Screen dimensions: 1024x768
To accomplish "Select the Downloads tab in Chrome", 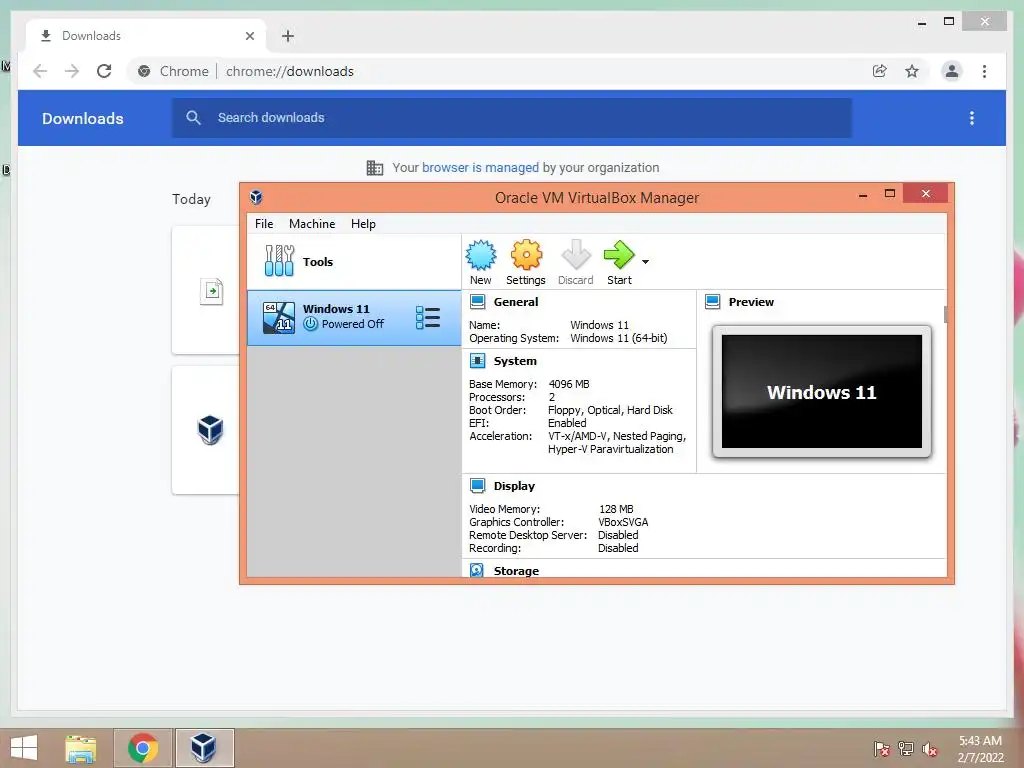I will click(x=146, y=36).
